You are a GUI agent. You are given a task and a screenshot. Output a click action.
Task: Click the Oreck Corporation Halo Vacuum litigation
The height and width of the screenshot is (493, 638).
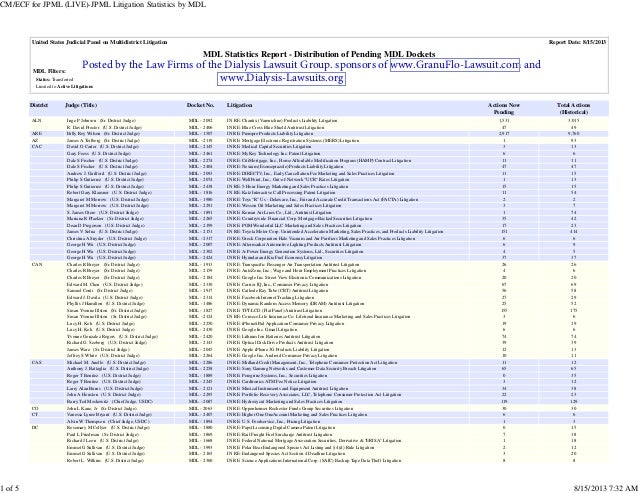pyautogui.click(x=321, y=238)
